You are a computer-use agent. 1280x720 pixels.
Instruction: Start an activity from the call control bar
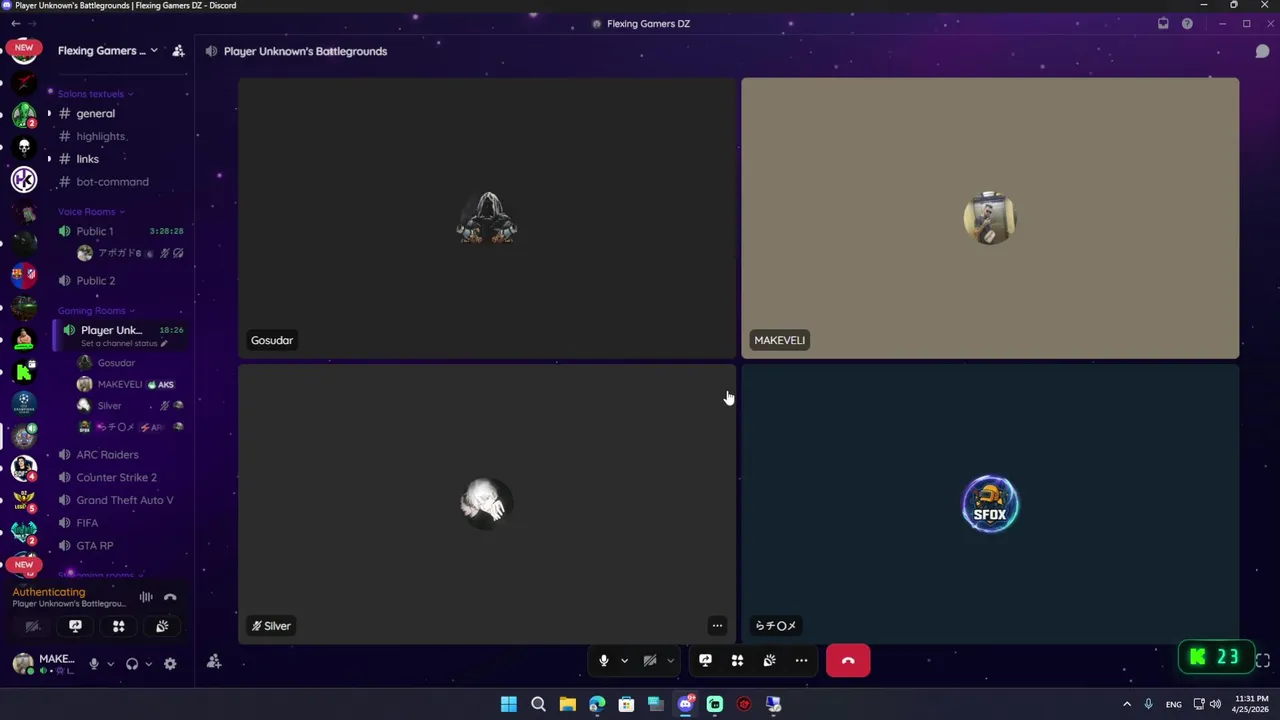737,660
